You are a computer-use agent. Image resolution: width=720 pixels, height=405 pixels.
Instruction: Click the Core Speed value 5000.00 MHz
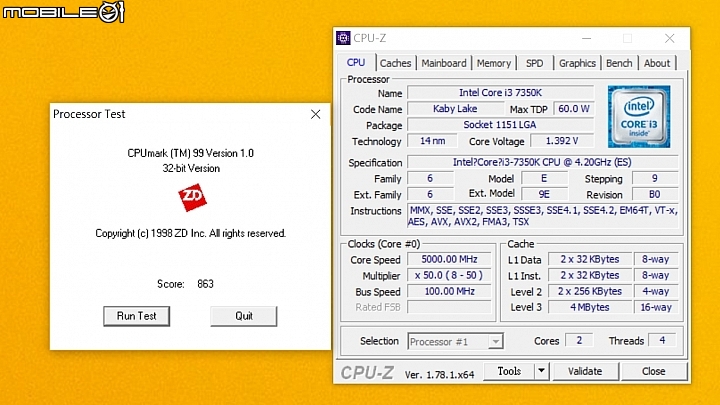(449, 259)
